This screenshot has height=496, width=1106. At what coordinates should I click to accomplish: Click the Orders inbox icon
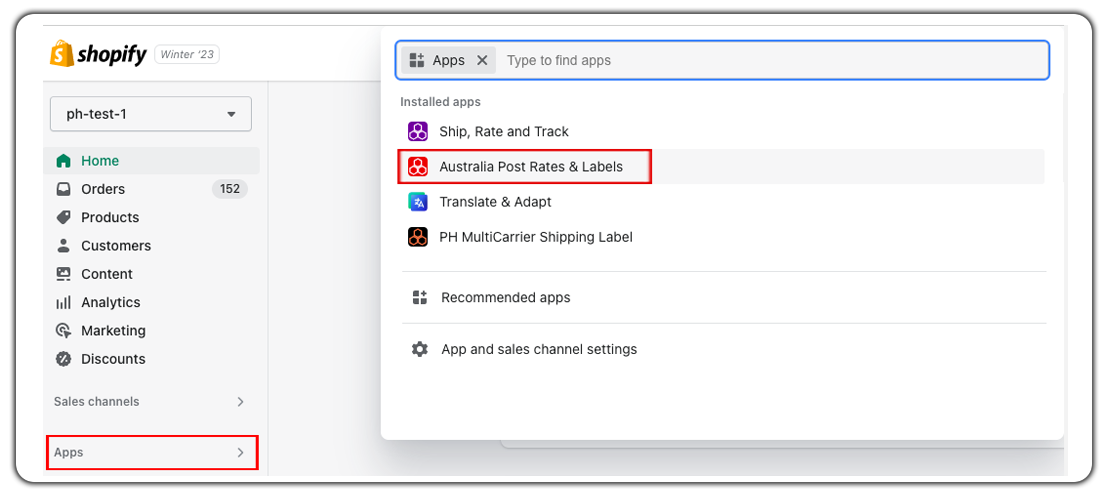(x=63, y=189)
